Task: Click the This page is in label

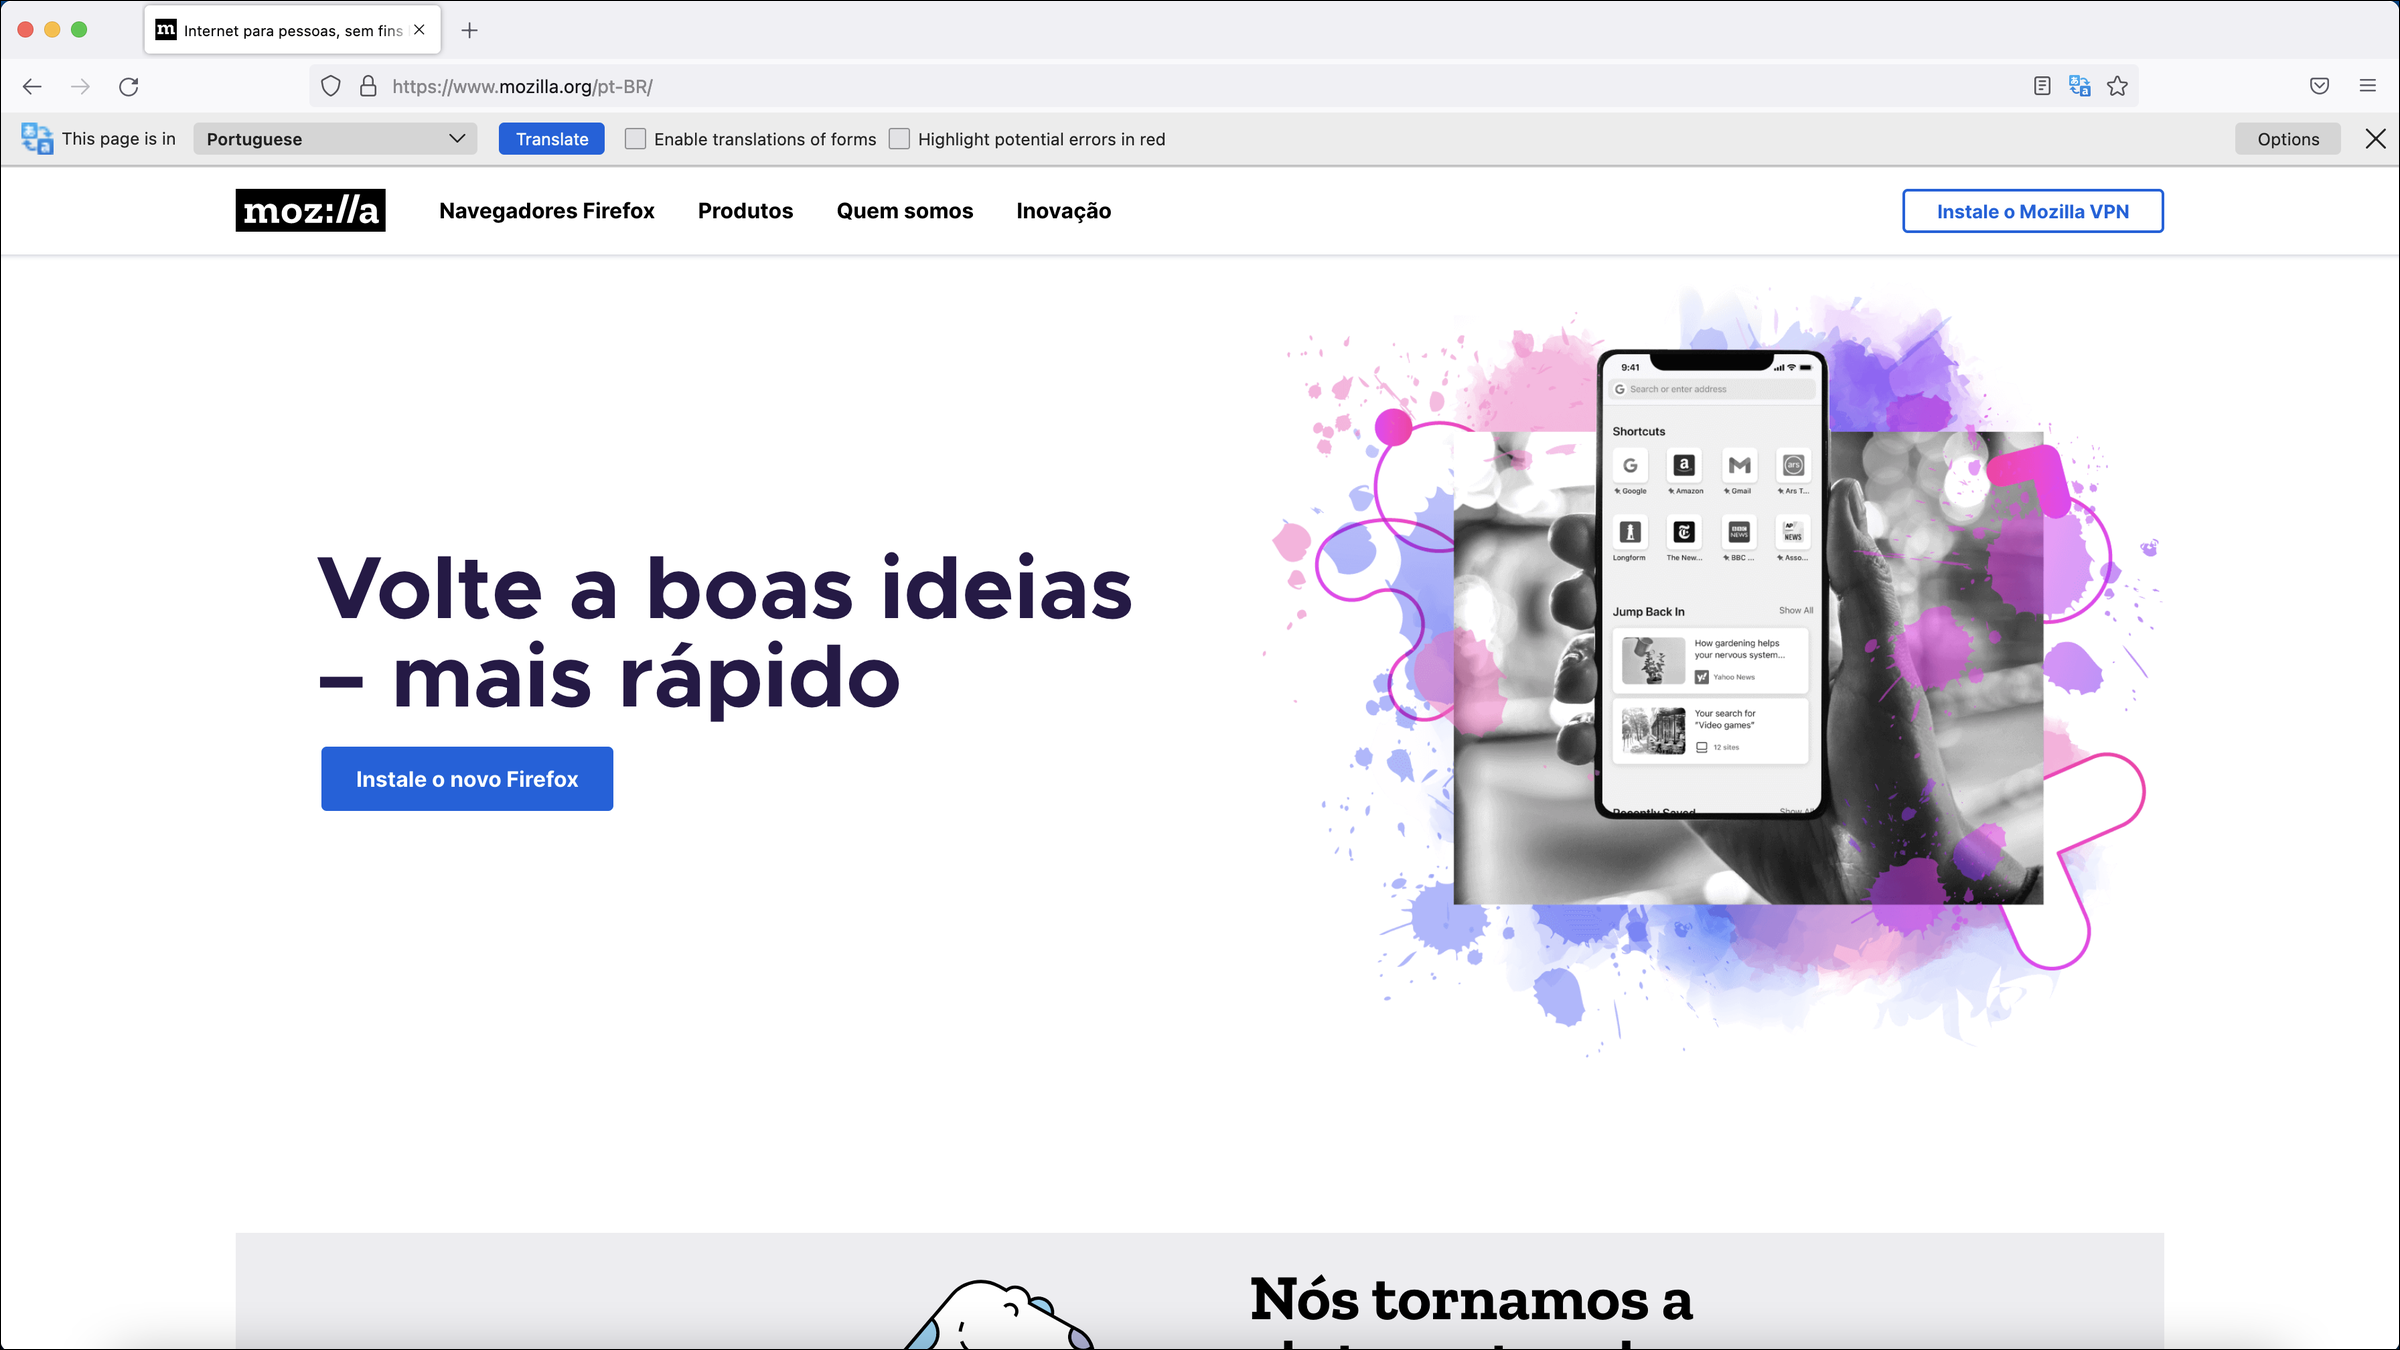Action: click(119, 139)
